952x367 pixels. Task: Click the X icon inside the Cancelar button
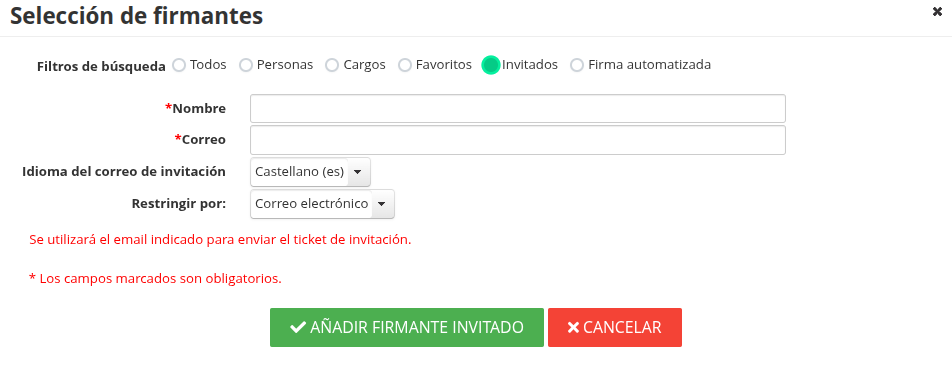(x=573, y=328)
